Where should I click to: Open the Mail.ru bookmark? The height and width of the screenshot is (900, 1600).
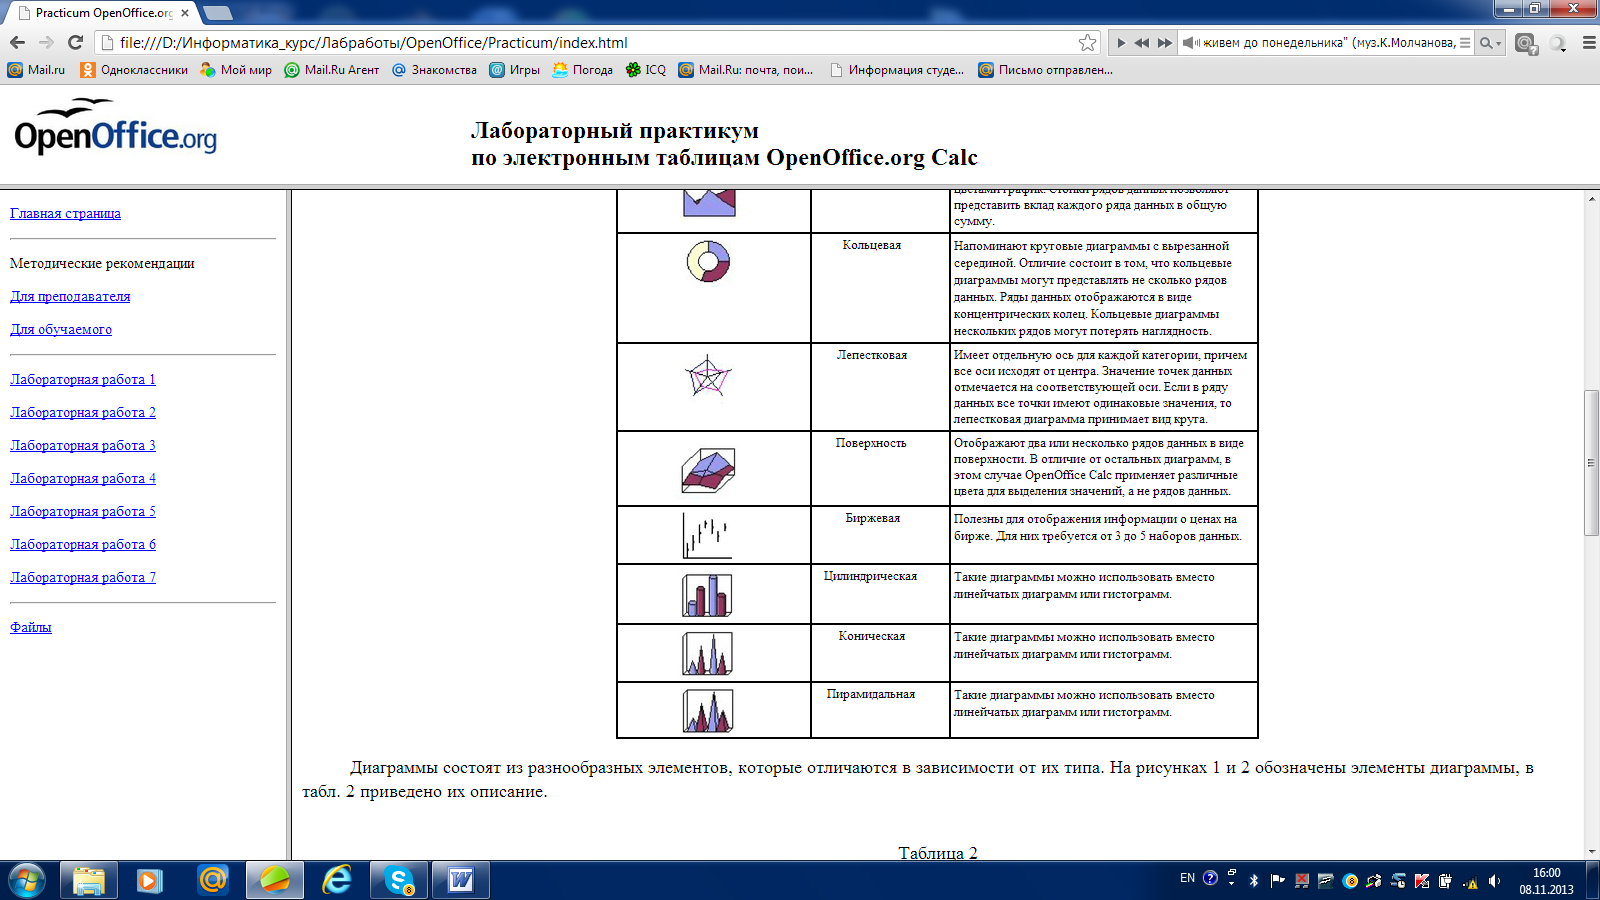click(37, 70)
